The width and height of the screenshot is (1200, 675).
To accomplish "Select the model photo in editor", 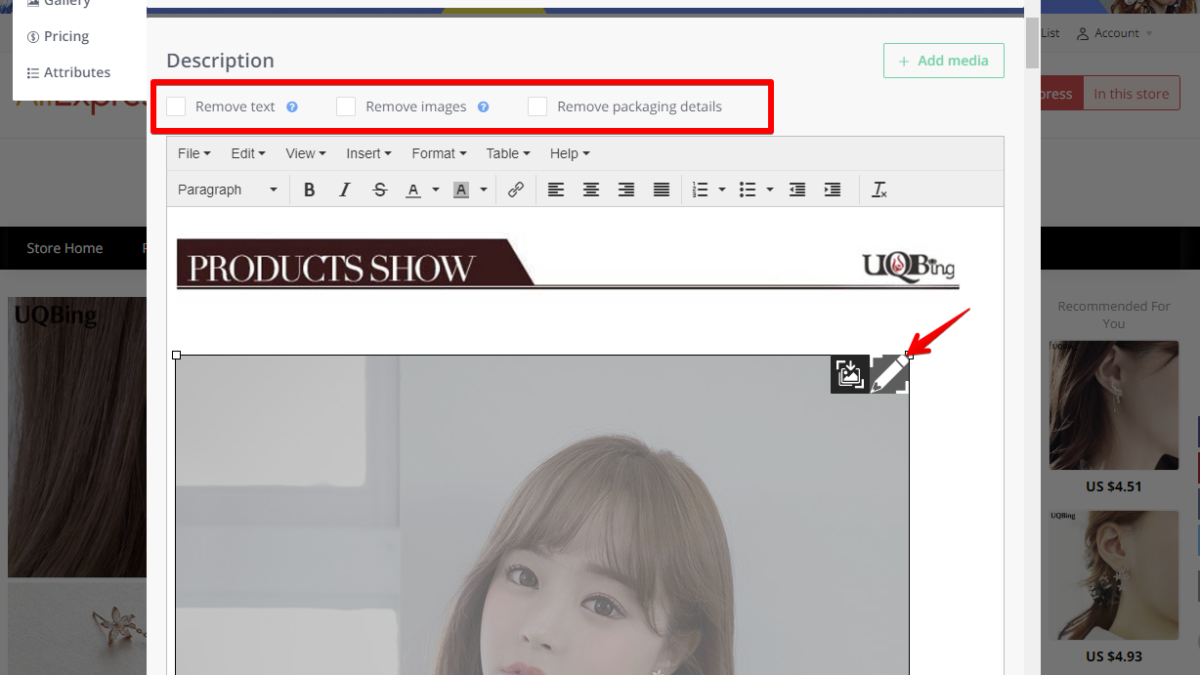I will coord(542,515).
